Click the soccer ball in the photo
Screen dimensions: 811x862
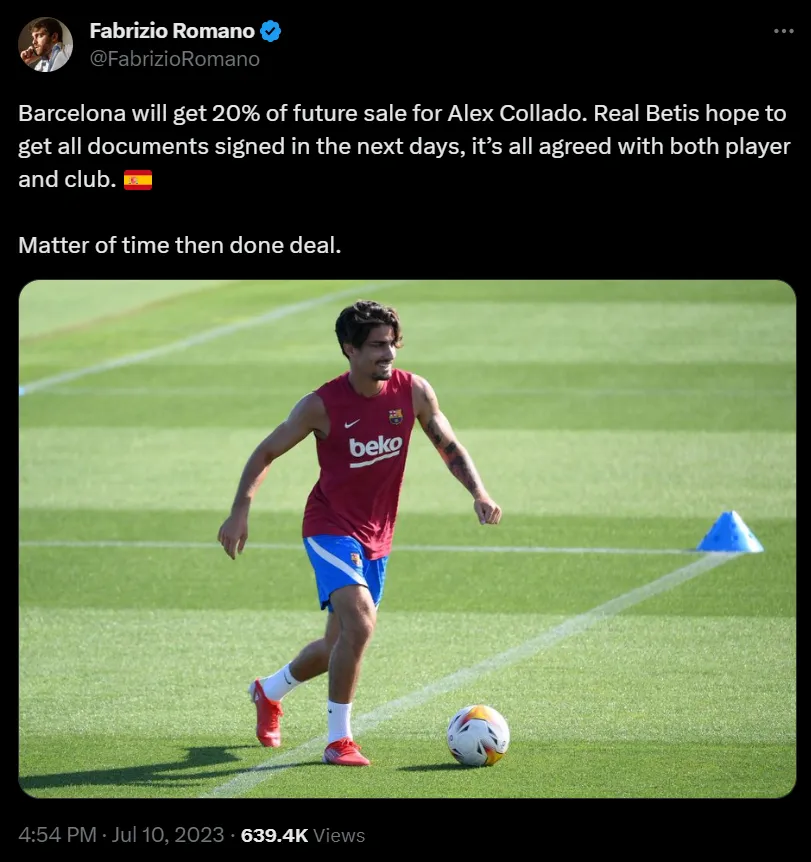point(477,735)
